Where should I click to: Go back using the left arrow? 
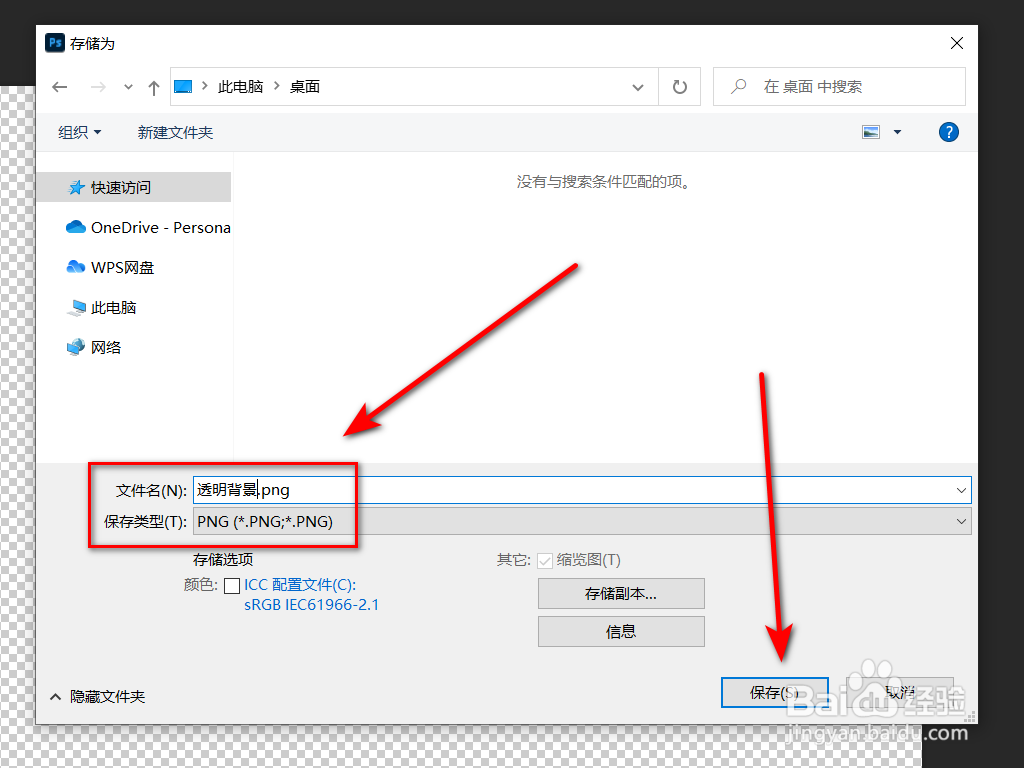coord(59,87)
